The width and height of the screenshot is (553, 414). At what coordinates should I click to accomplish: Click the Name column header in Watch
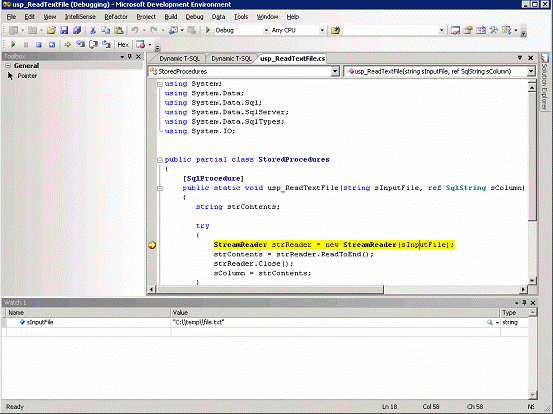coord(88,313)
